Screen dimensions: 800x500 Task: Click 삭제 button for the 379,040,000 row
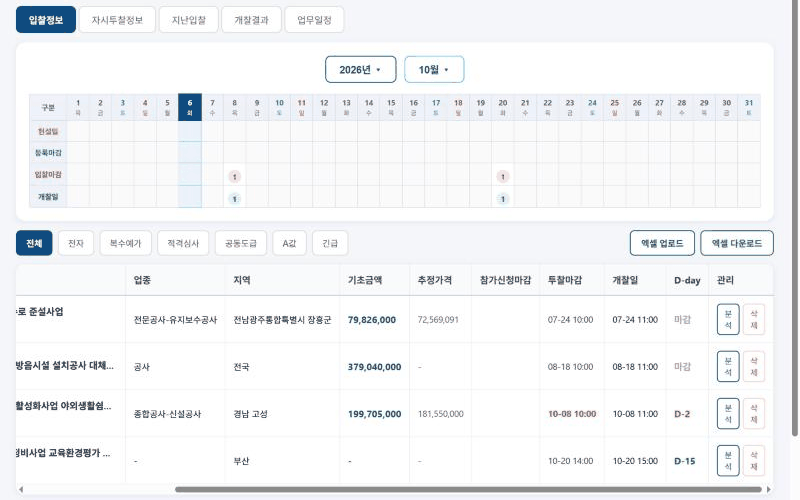754,366
